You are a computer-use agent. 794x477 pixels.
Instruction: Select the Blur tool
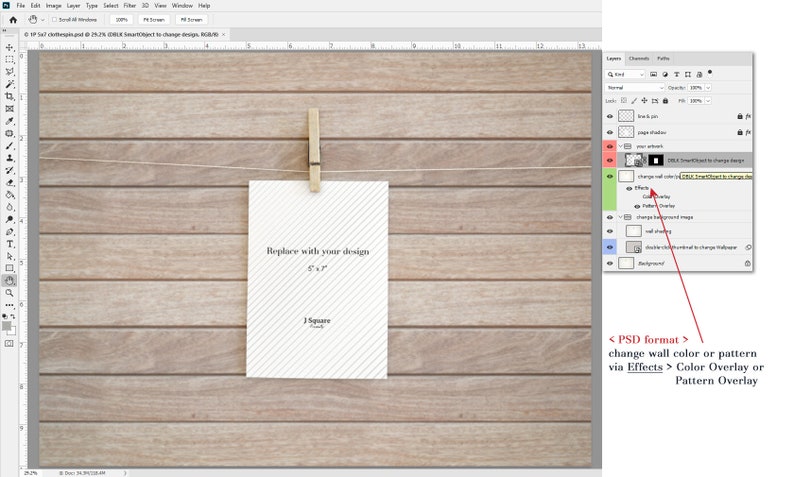pos(9,207)
